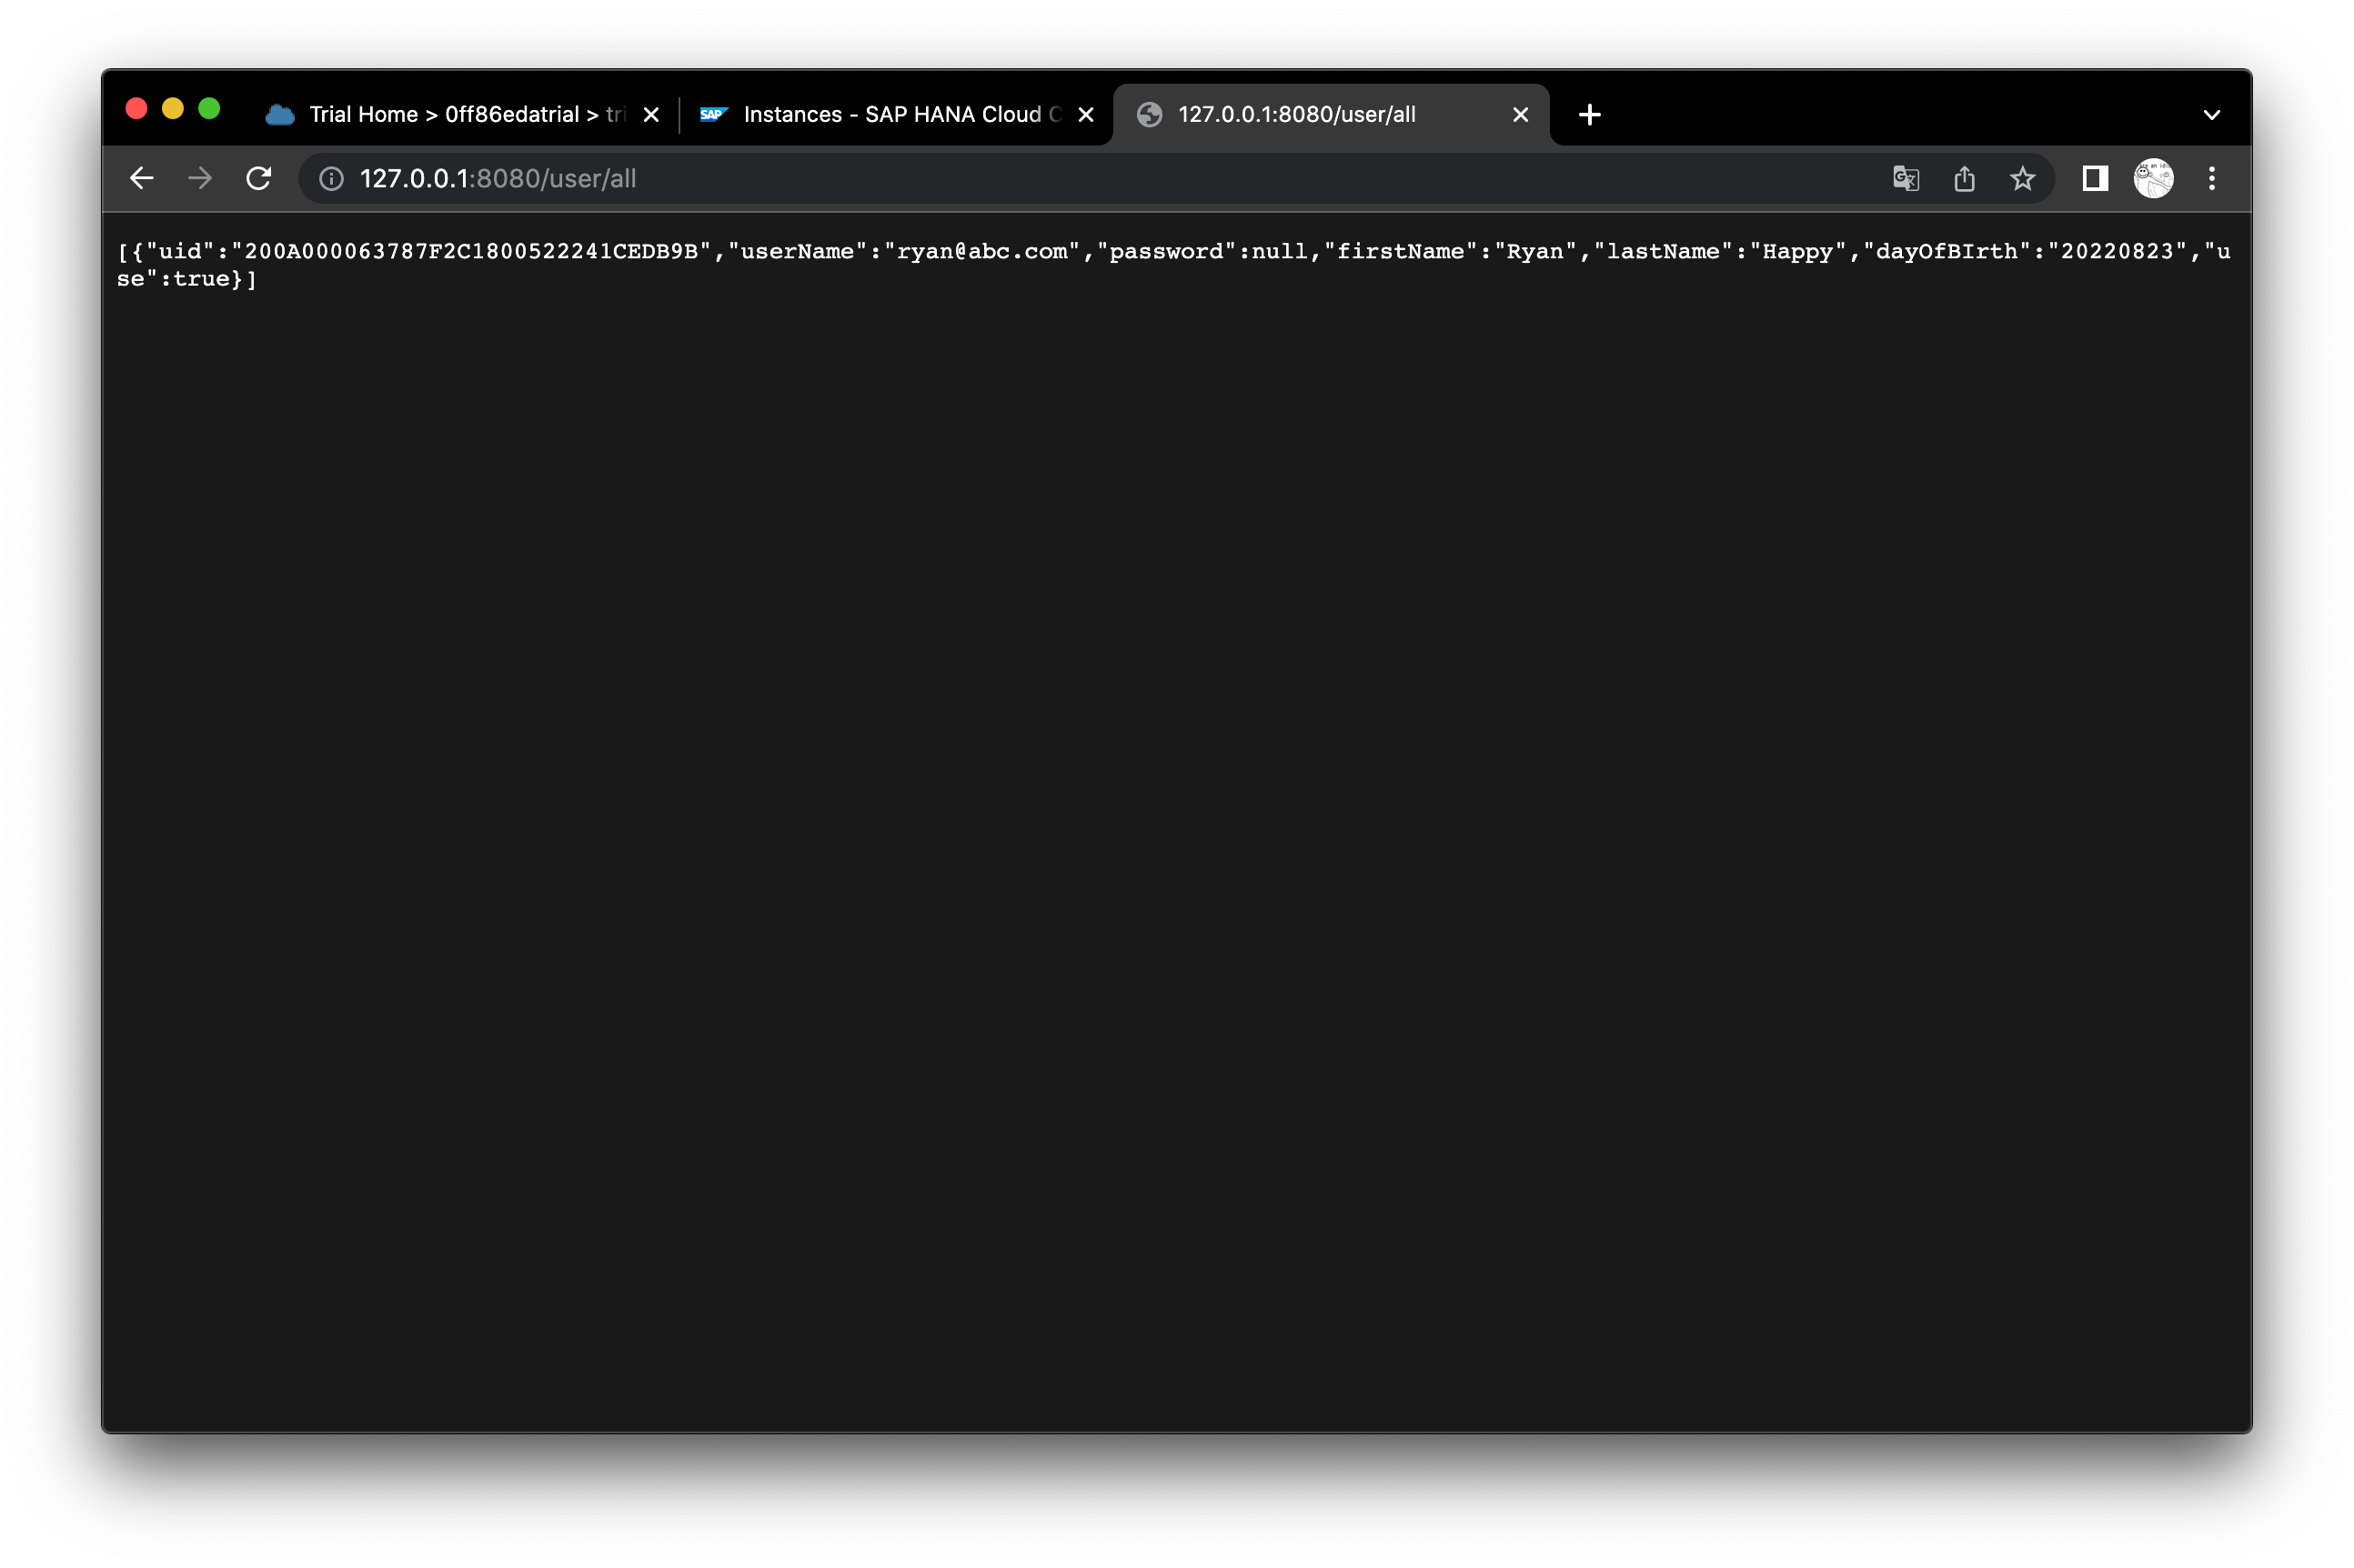Close the 127.0.0.1:8080/user/all tab
The width and height of the screenshot is (2354, 1568).
(x=1520, y=115)
